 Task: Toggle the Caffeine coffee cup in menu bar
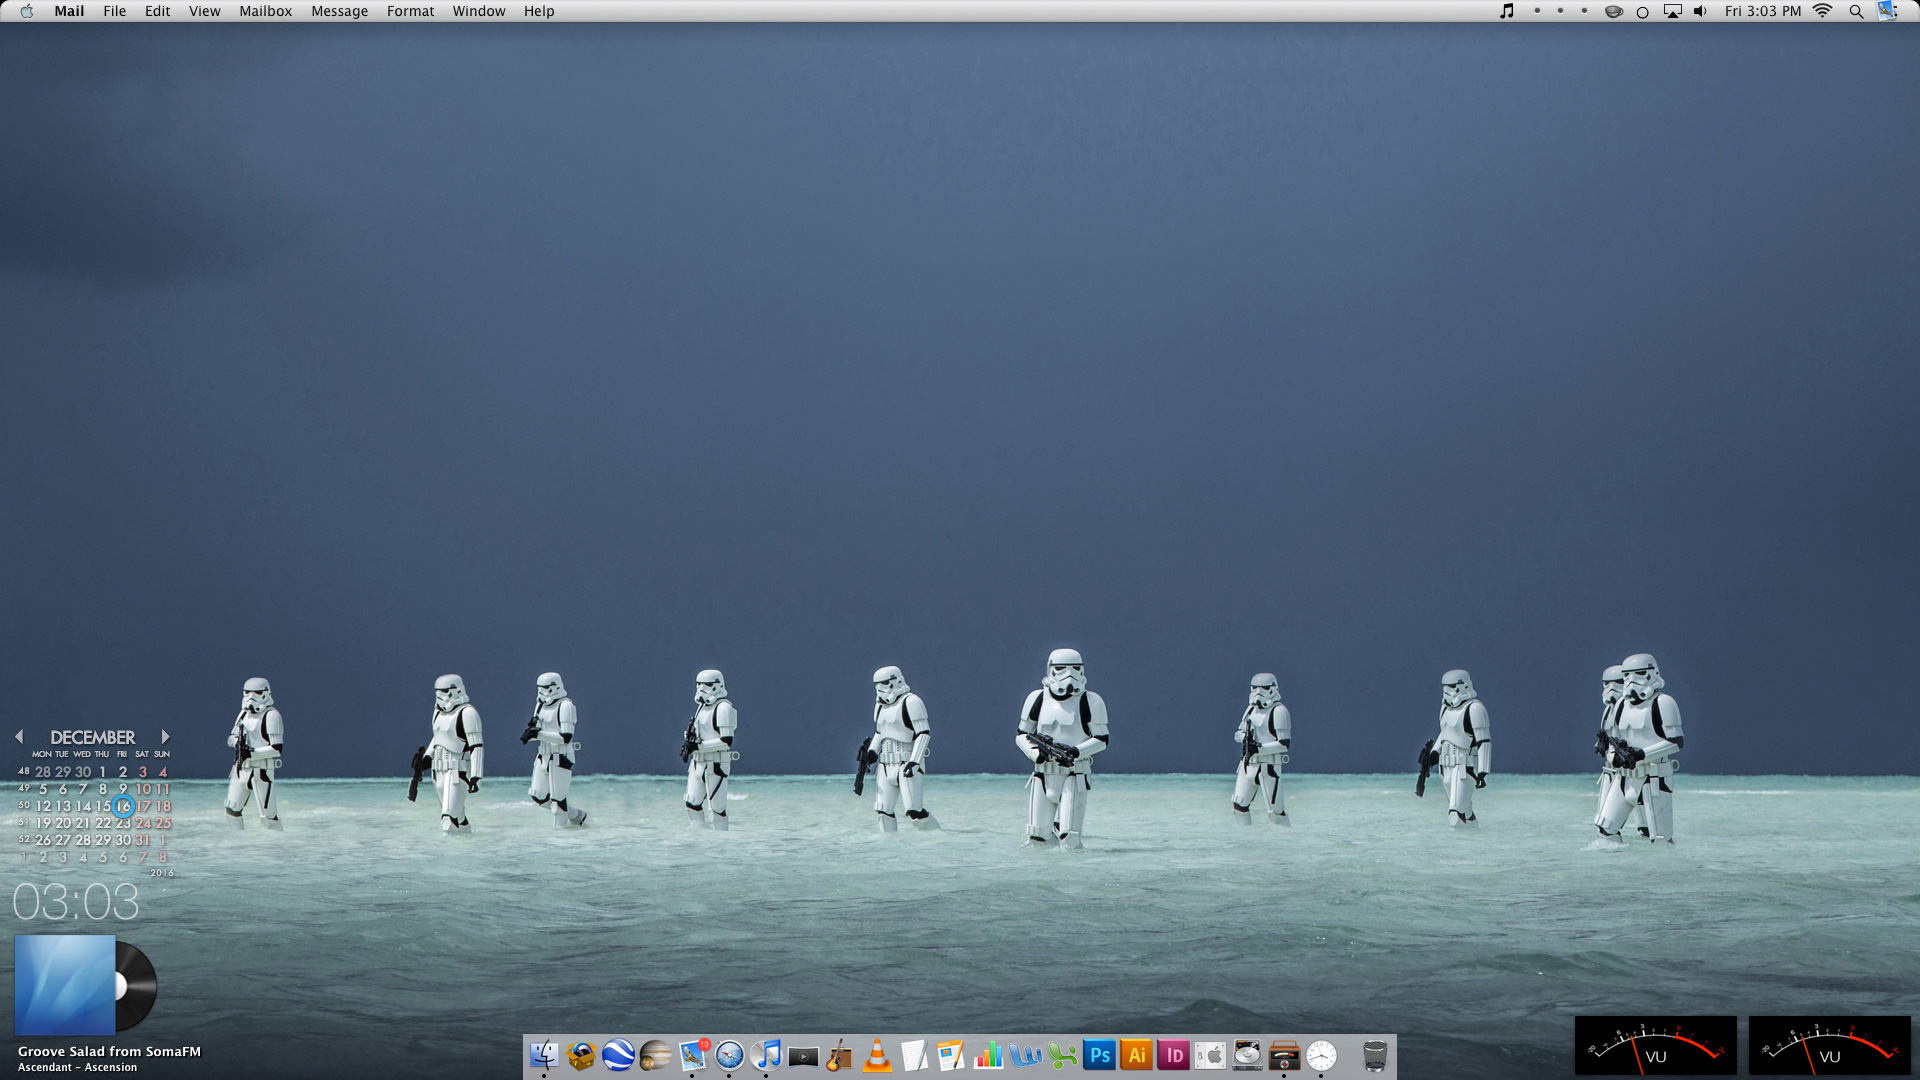1613,12
